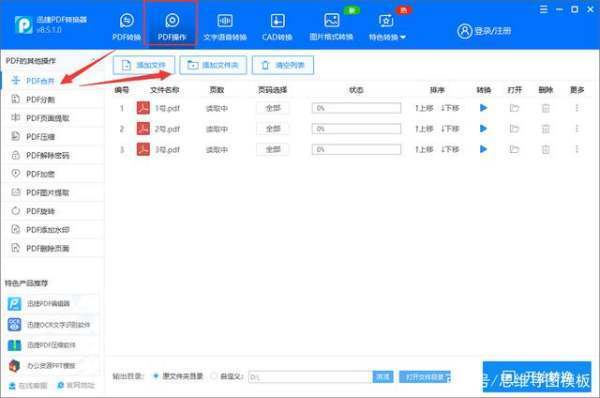Click the 浏览 browse button

tap(383, 377)
